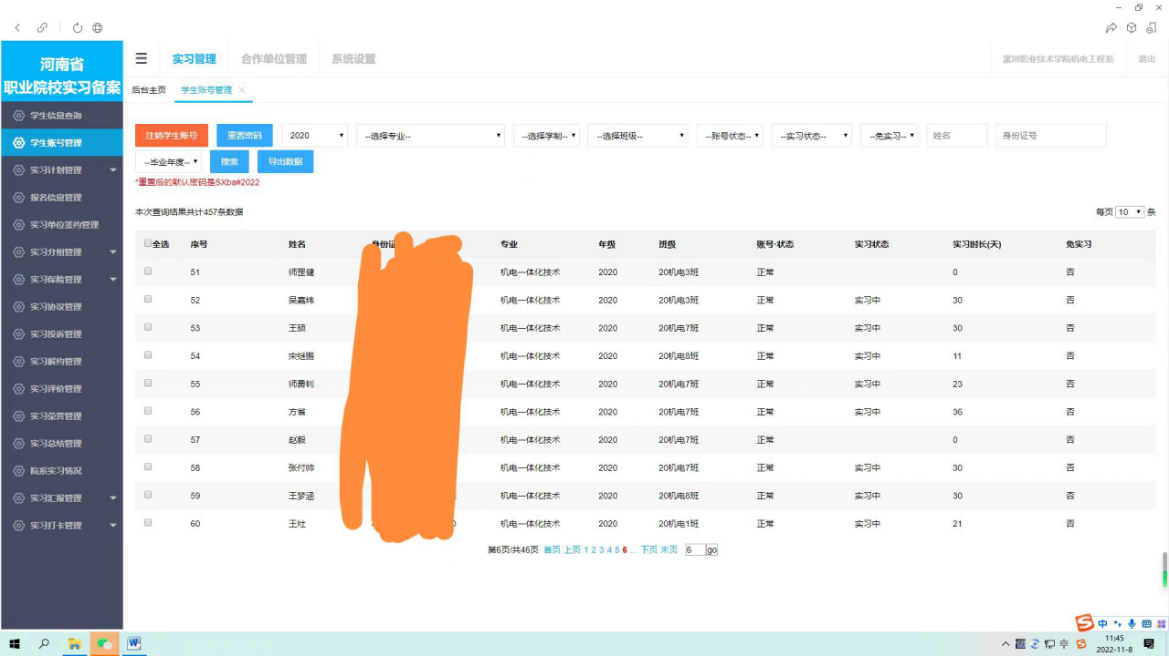Open File Explorer from the taskbar
This screenshot has height=657, width=1169.
click(x=74, y=644)
